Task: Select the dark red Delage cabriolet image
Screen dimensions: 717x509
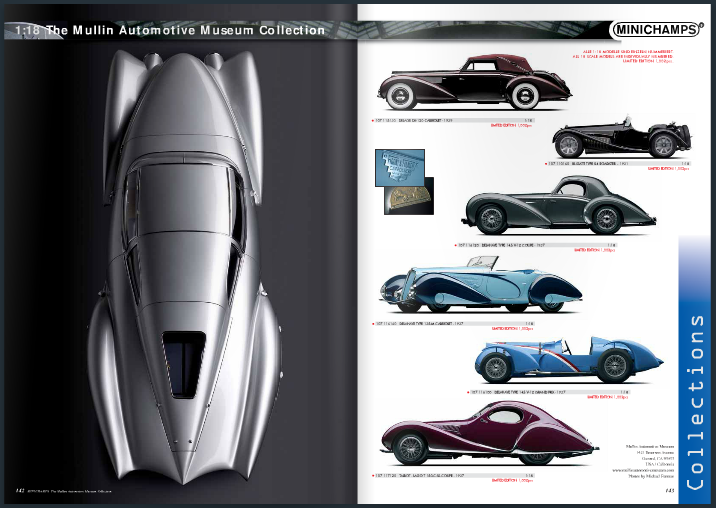Action: coord(461,81)
